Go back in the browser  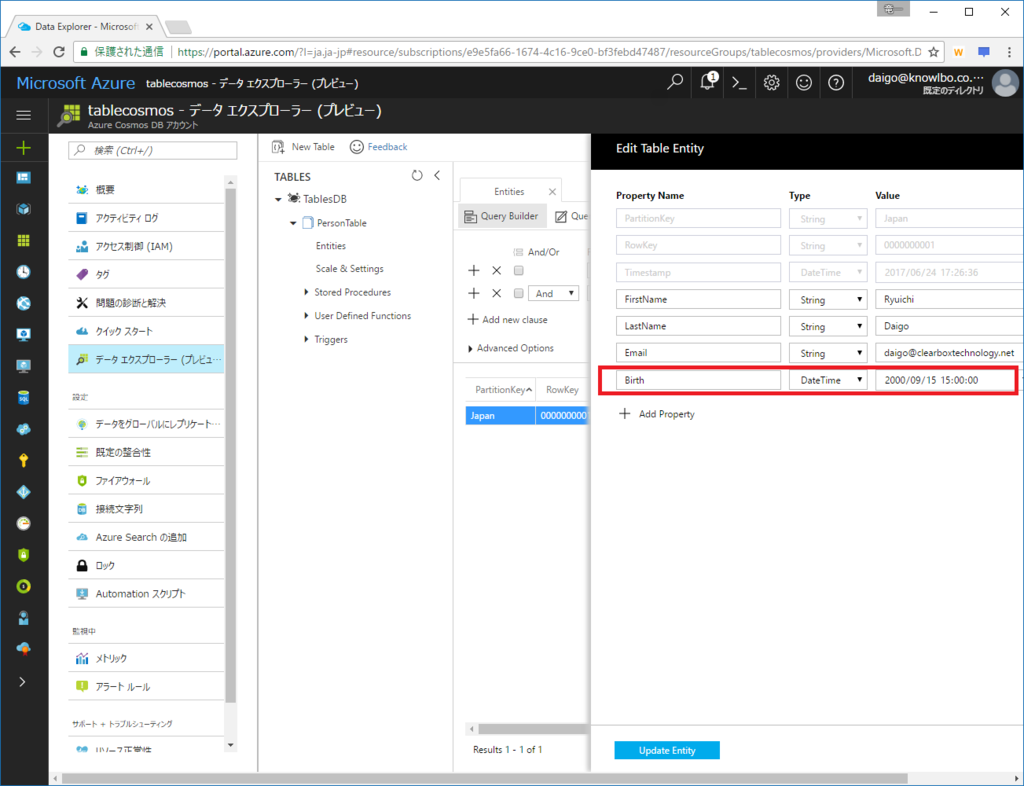tap(15, 52)
